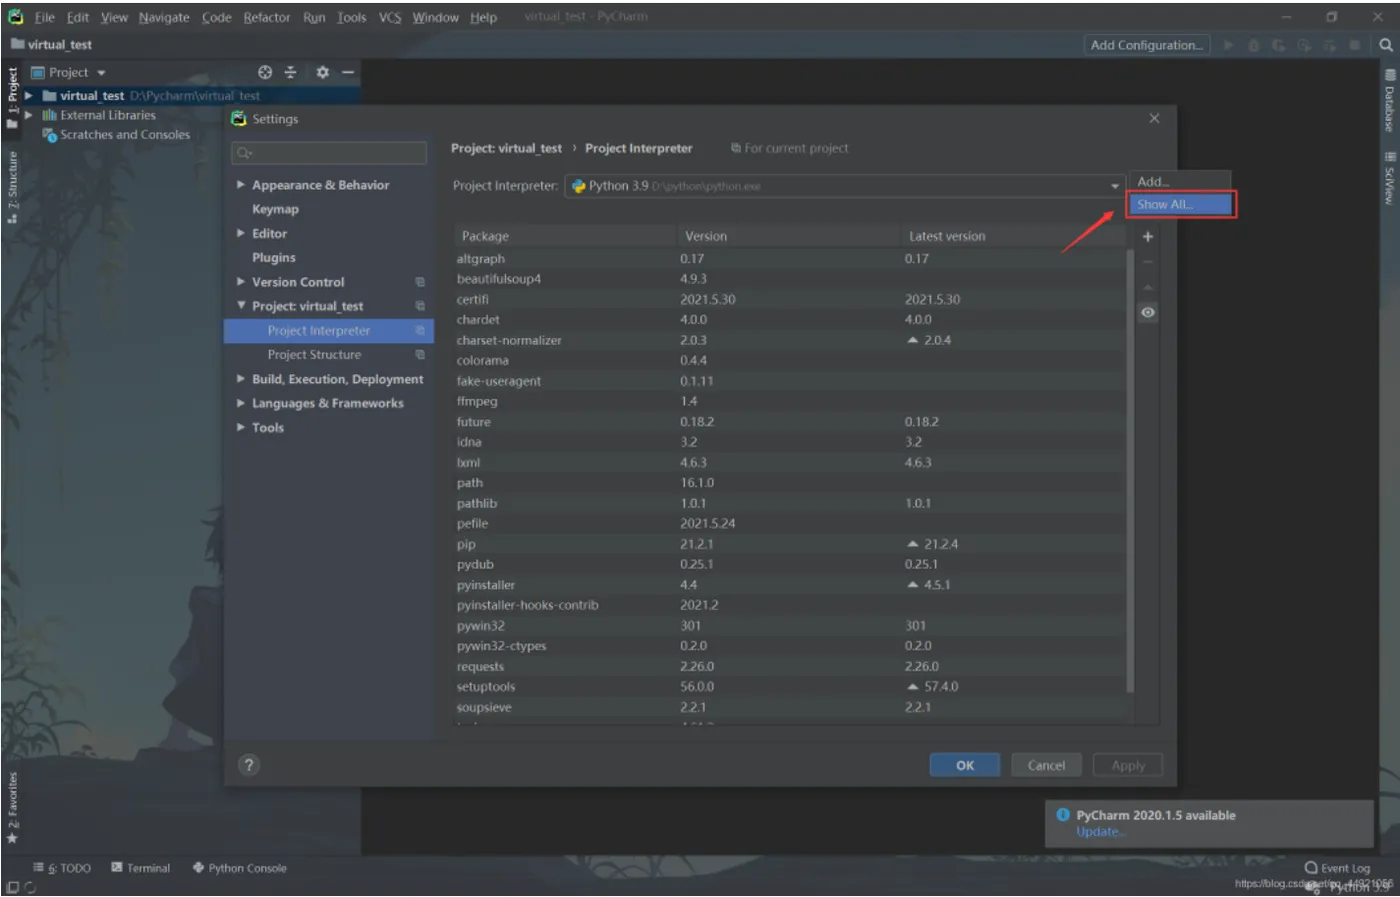
Task: Open the help question mark
Action: pyautogui.click(x=249, y=765)
